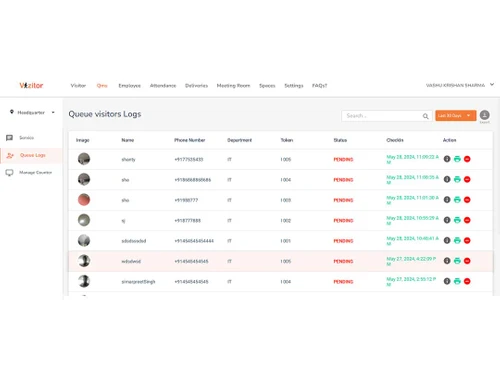Print token for visitor sj
This screenshot has width=500, height=375.
pyautogui.click(x=457, y=220)
